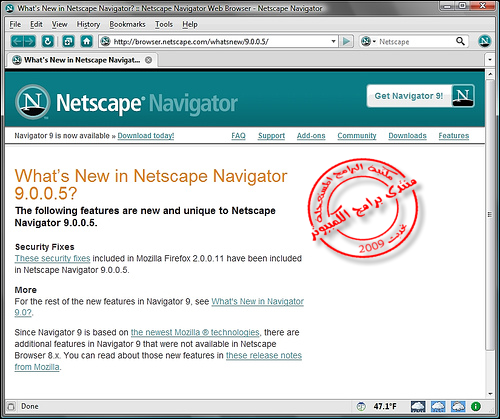Click the Download today! link
The width and height of the screenshot is (500, 420).
coord(146,136)
